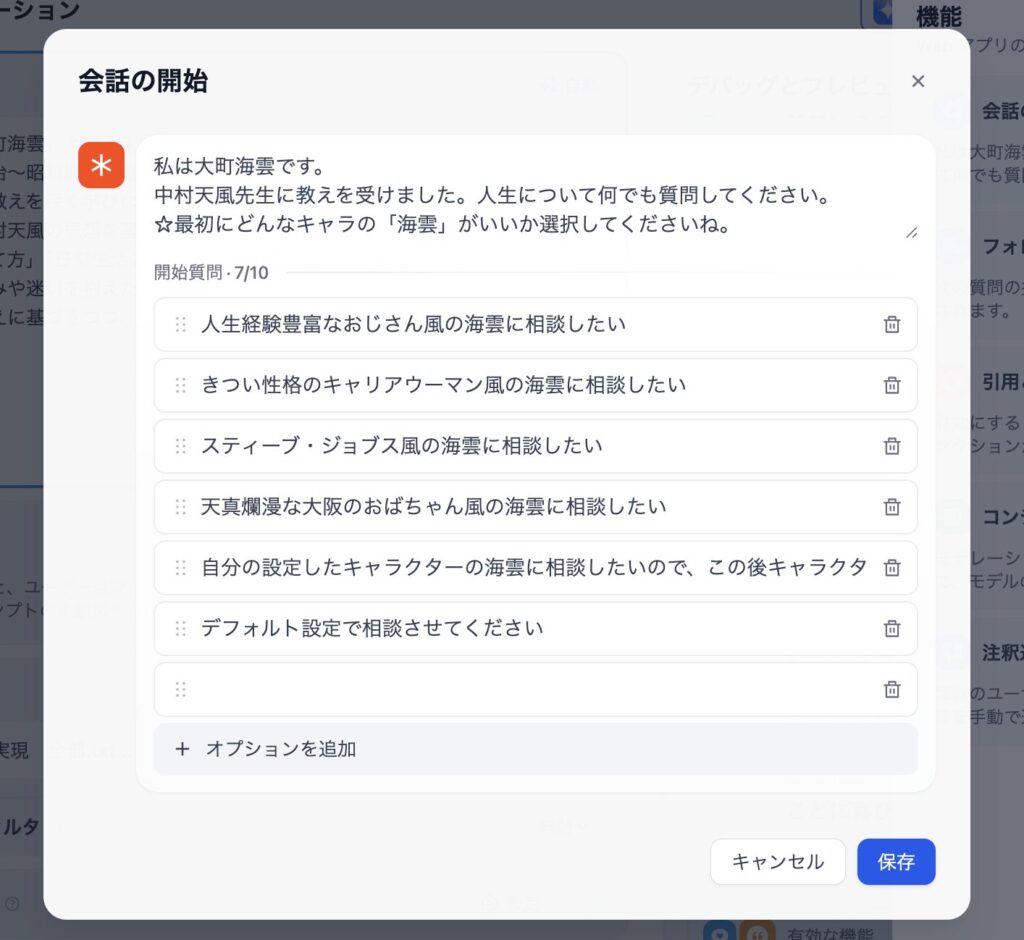Delete the empty seventh question row
Image resolution: width=1024 pixels, height=940 pixels.
point(891,689)
